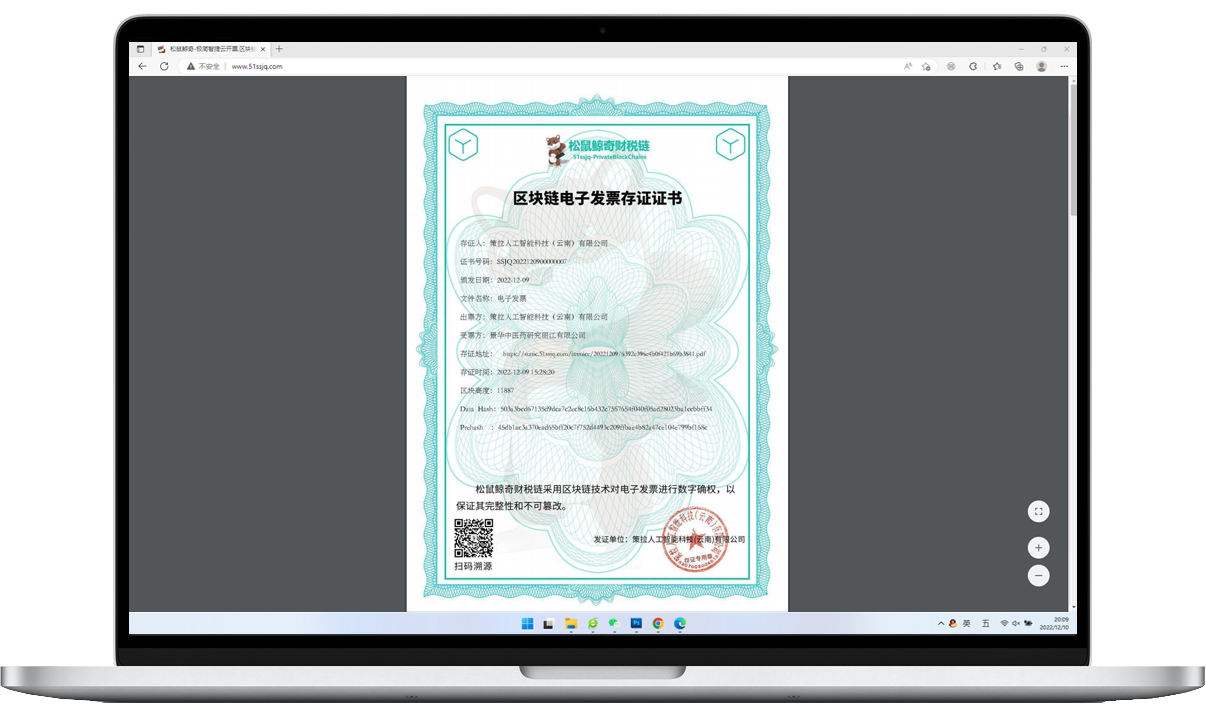1206x707 pixels.
Task: Open the Windows Start menu
Action: 527,624
